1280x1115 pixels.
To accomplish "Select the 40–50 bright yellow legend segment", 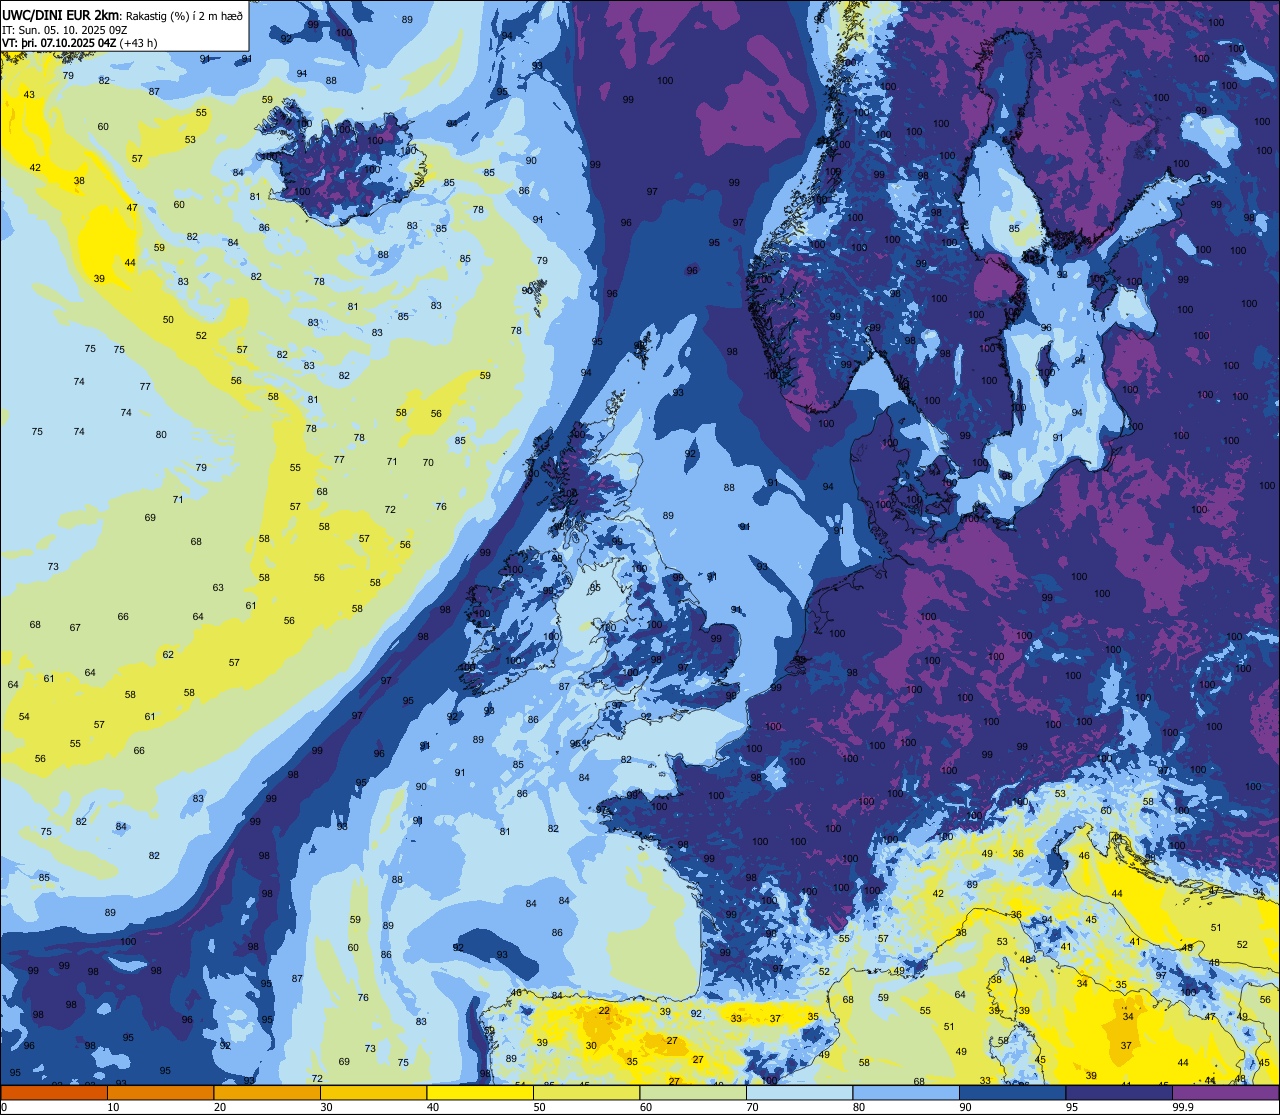I will [480, 1093].
